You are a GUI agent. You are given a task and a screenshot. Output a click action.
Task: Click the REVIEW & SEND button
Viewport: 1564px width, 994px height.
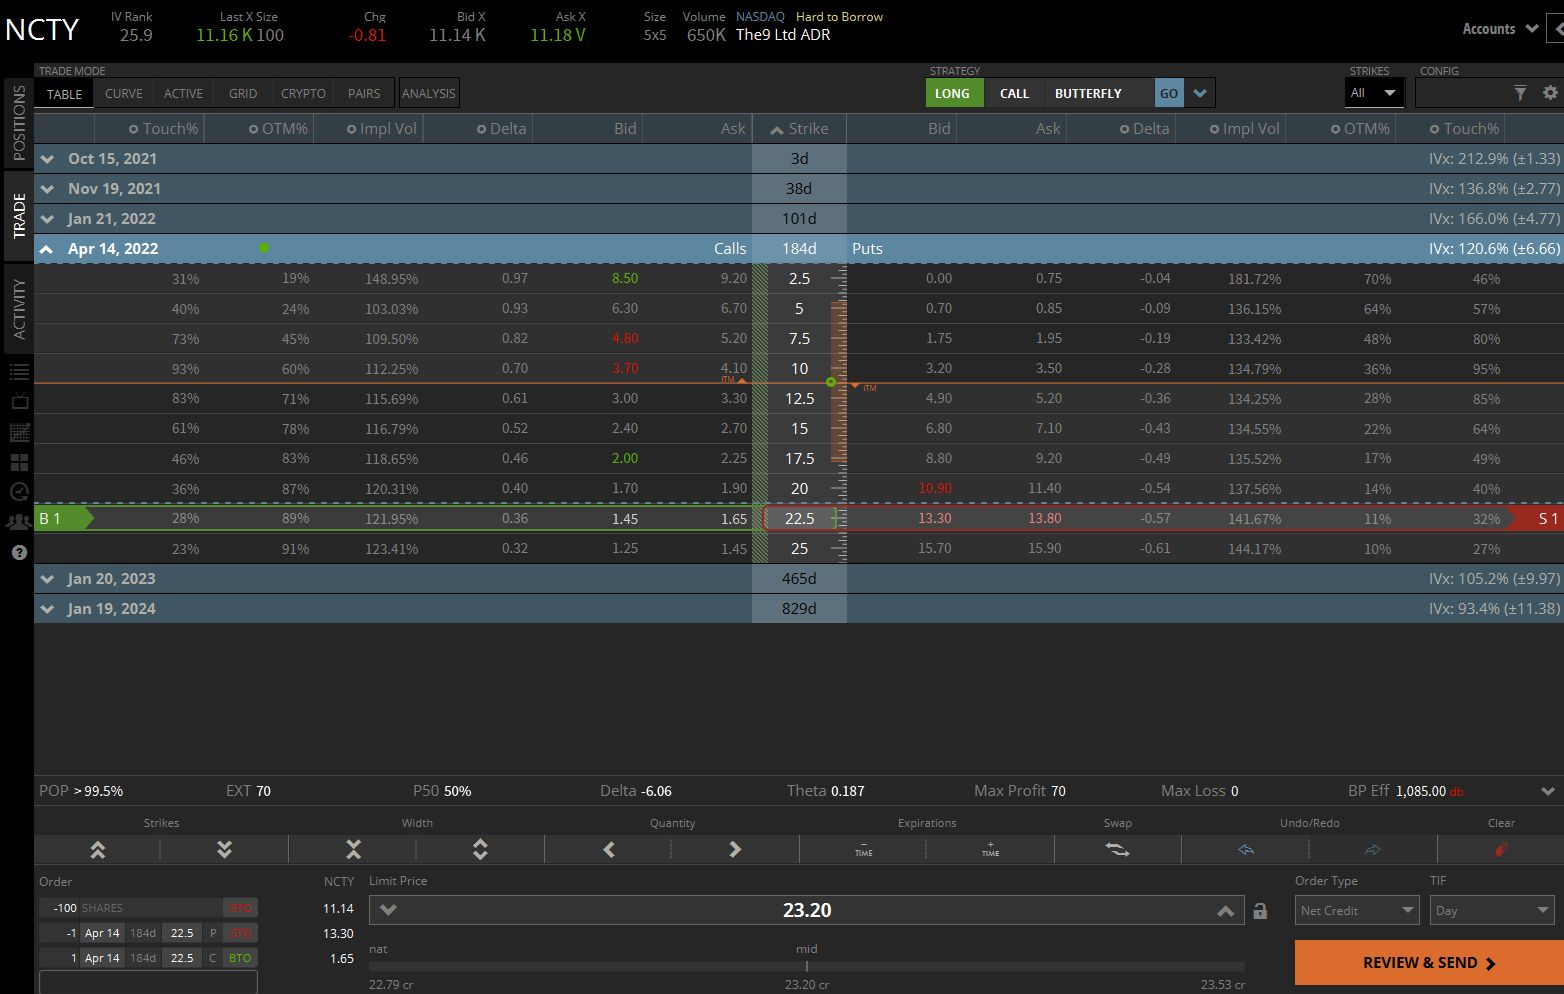click(1429, 963)
